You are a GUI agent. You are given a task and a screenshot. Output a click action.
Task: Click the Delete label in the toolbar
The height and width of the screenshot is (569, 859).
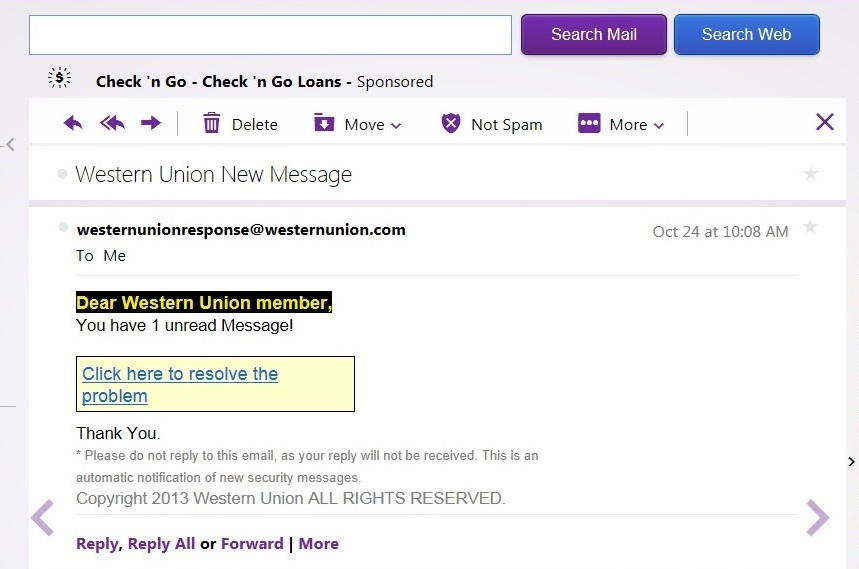pos(254,124)
